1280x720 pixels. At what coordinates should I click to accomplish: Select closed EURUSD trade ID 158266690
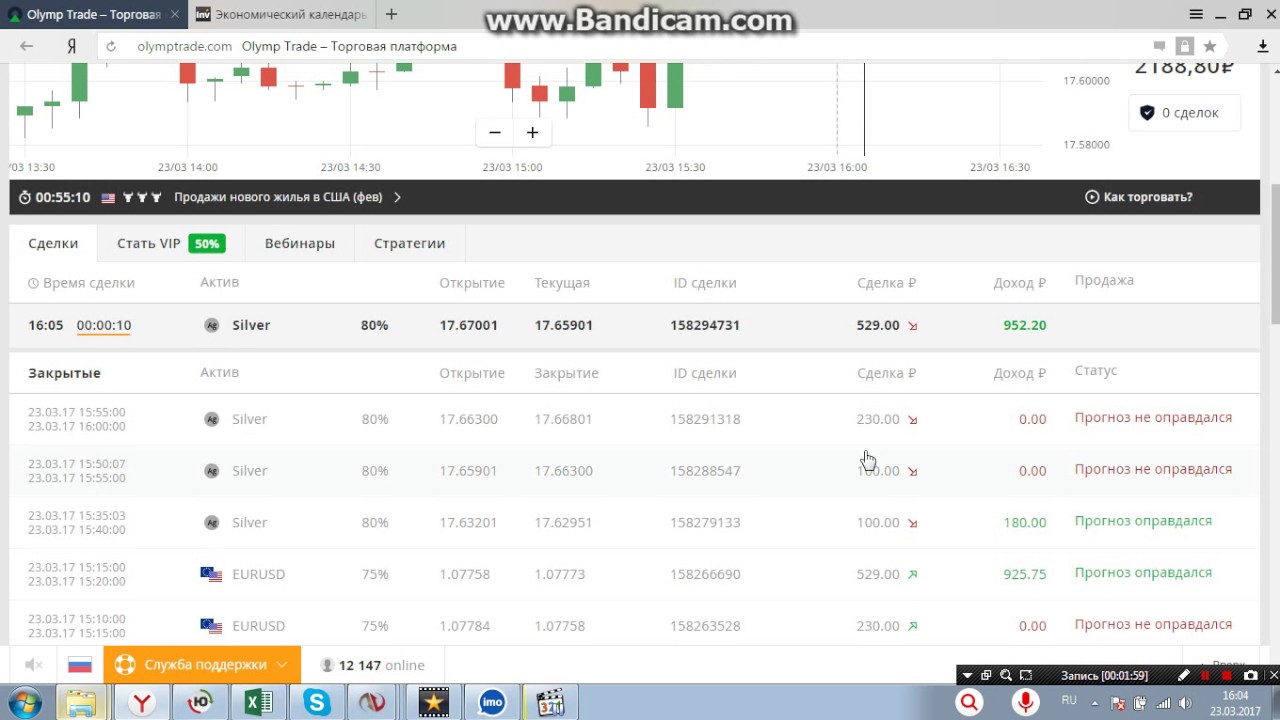(x=705, y=574)
